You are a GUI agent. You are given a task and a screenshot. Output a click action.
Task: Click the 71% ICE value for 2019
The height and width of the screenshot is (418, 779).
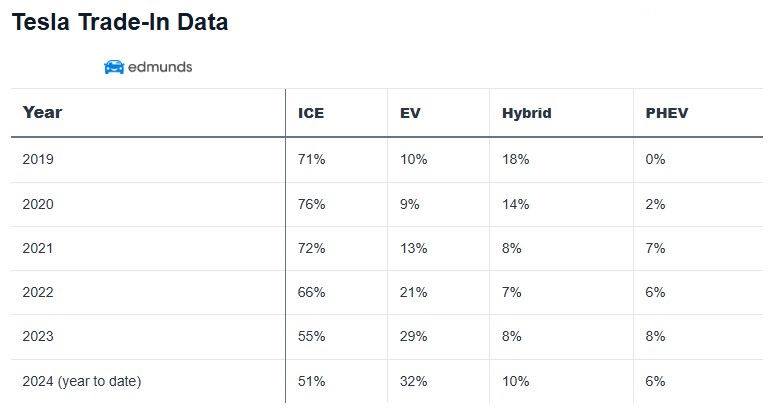[312, 159]
